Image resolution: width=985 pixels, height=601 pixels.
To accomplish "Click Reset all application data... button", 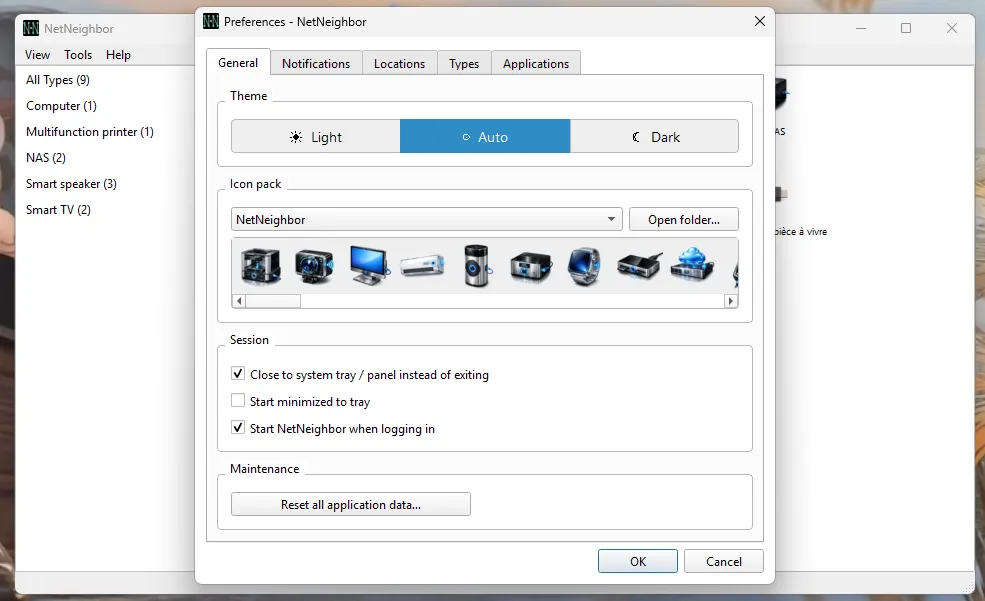I will (351, 504).
